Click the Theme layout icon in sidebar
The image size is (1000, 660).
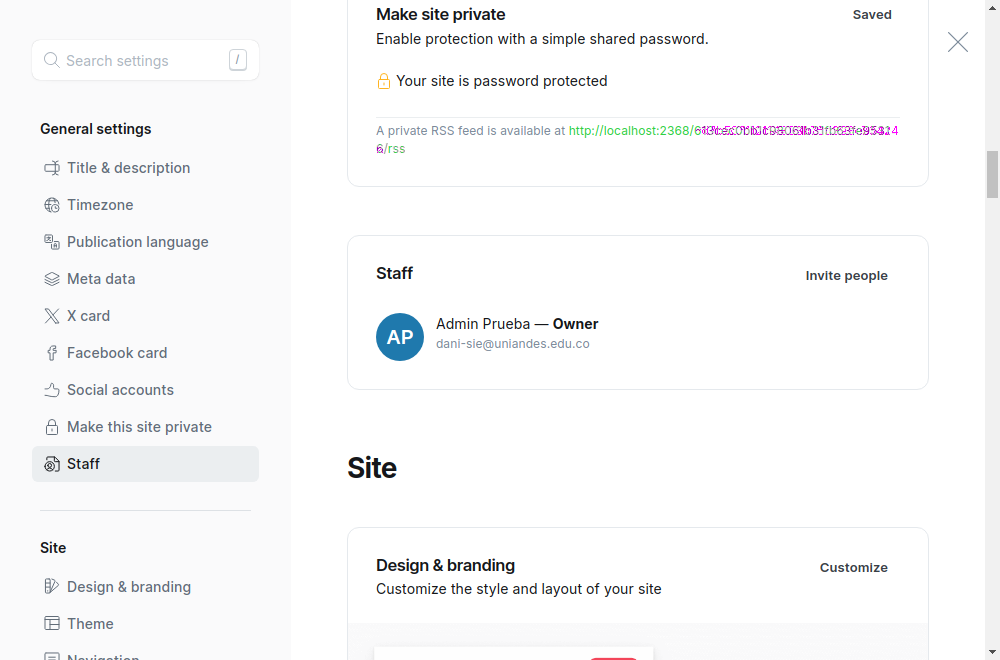pyautogui.click(x=52, y=623)
